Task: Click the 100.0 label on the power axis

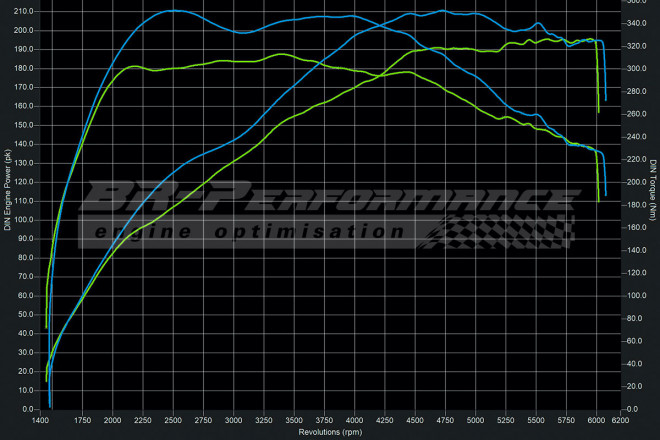Action: pyautogui.click(x=25, y=220)
